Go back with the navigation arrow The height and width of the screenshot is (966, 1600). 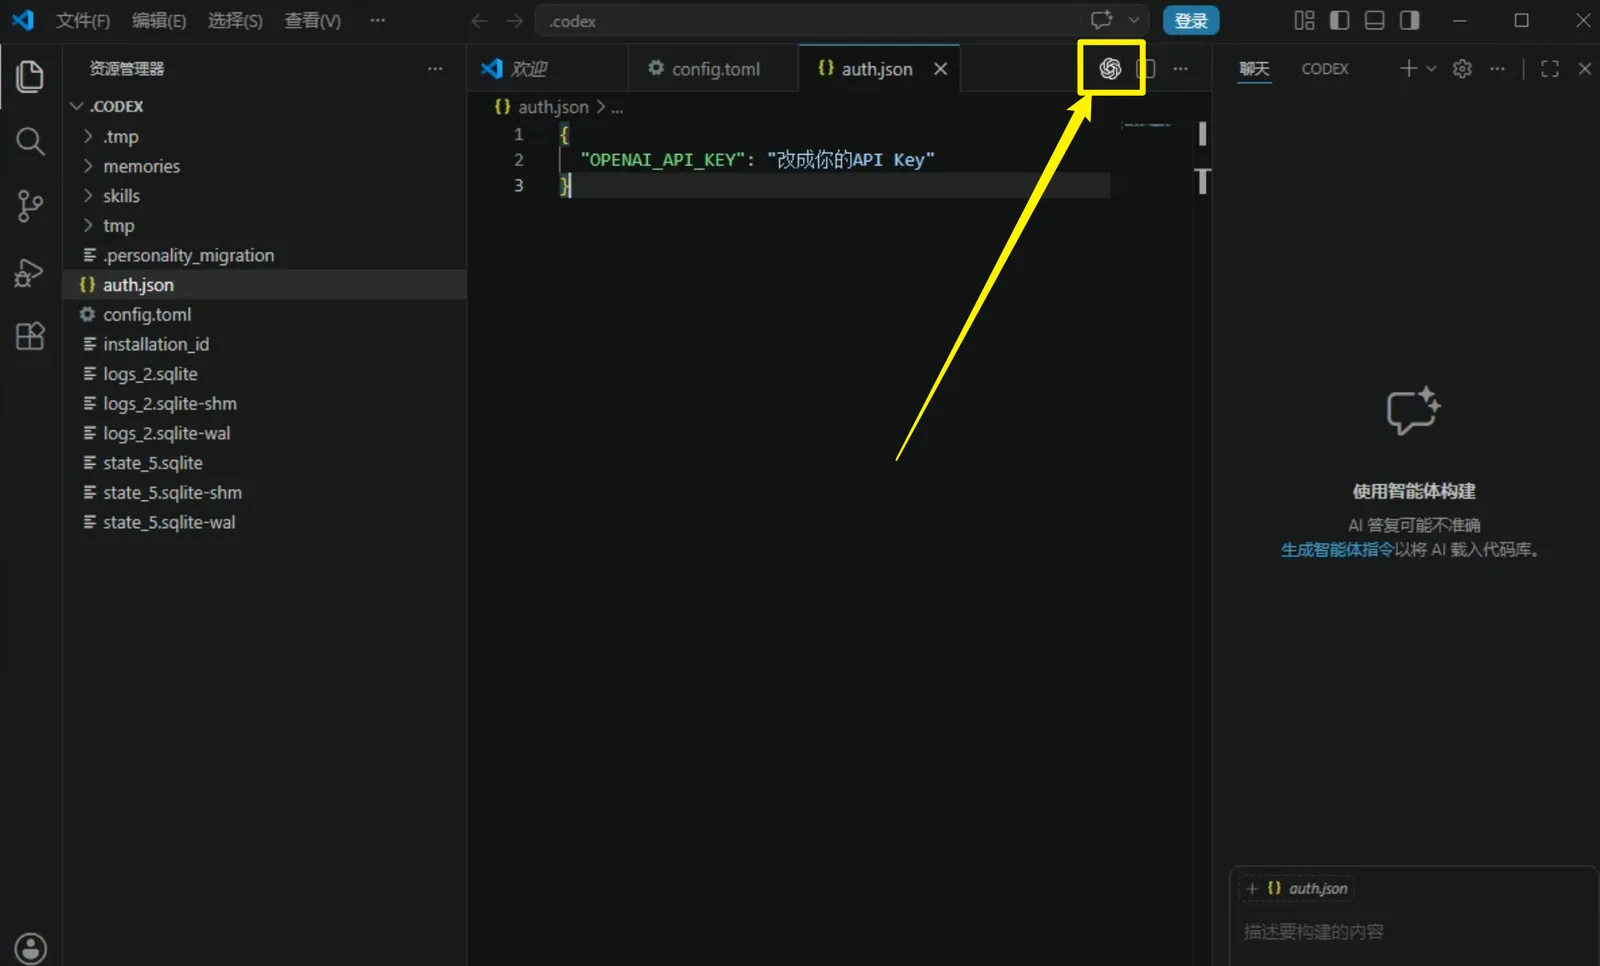click(479, 21)
